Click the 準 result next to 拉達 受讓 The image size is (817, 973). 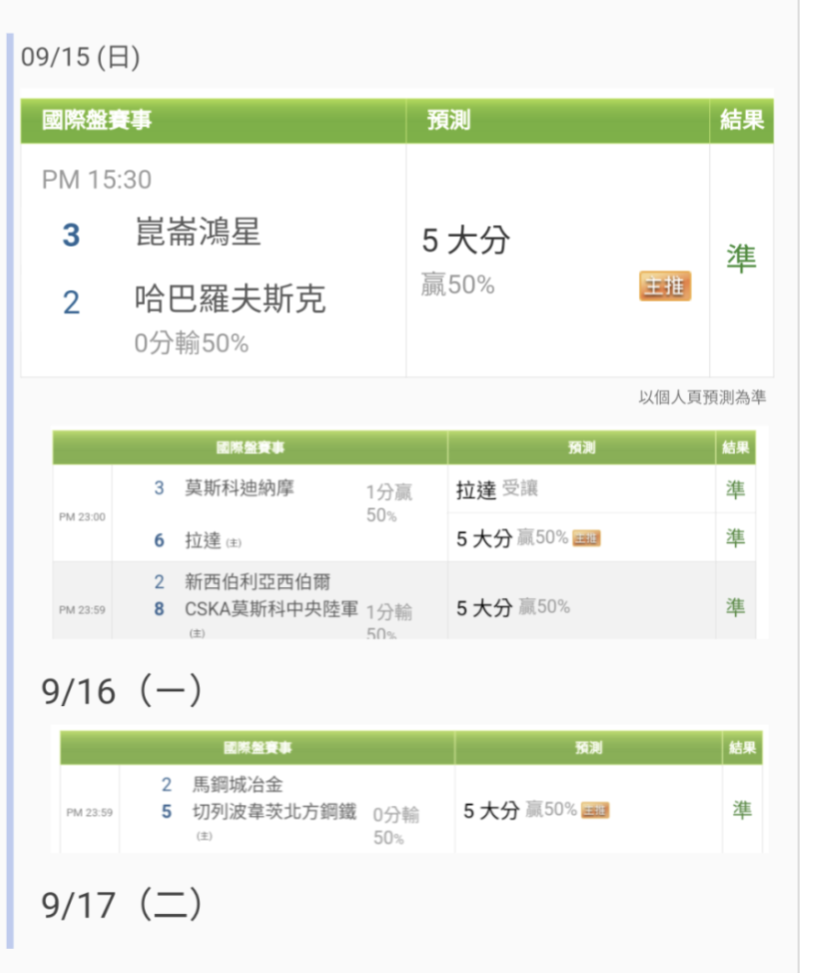(735, 490)
